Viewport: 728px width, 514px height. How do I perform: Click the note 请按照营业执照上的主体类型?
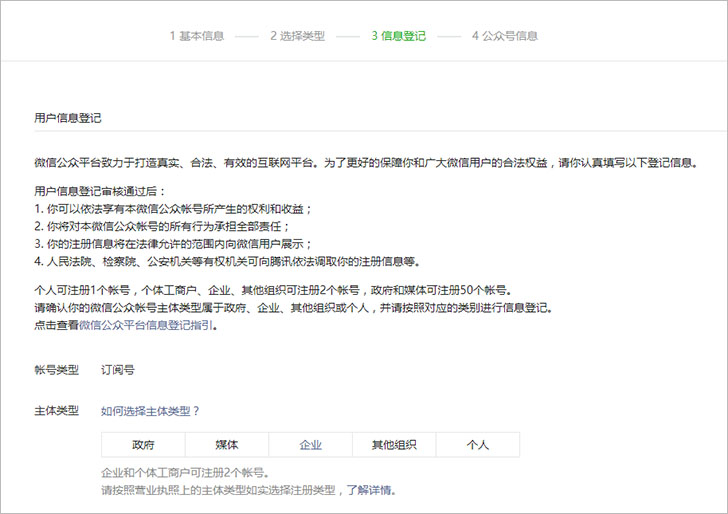tap(224, 490)
